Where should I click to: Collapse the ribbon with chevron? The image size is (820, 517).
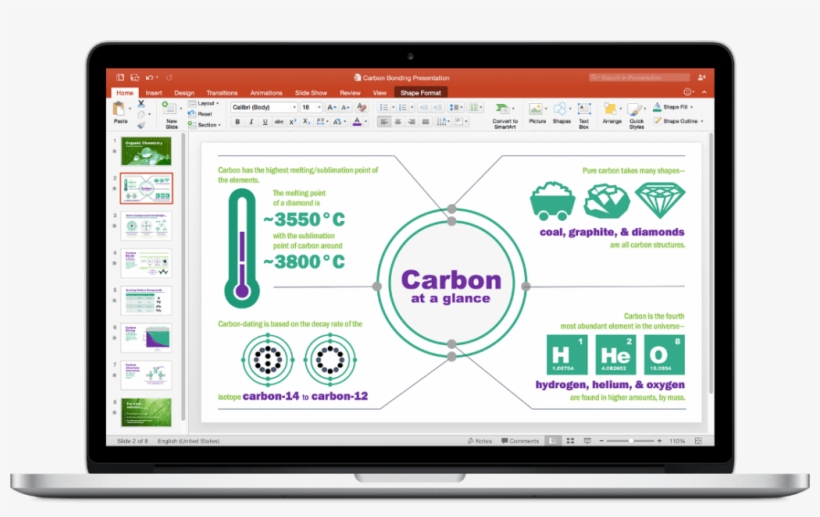704,92
